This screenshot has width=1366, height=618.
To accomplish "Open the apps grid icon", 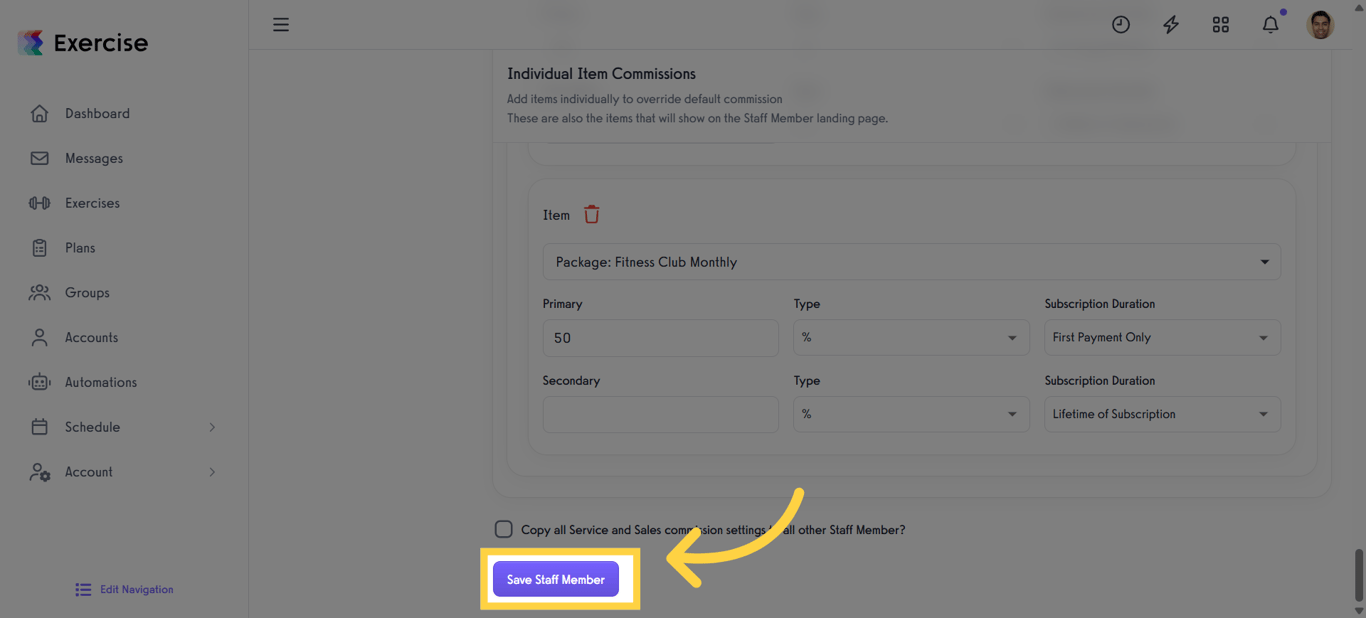I will pos(1220,24).
